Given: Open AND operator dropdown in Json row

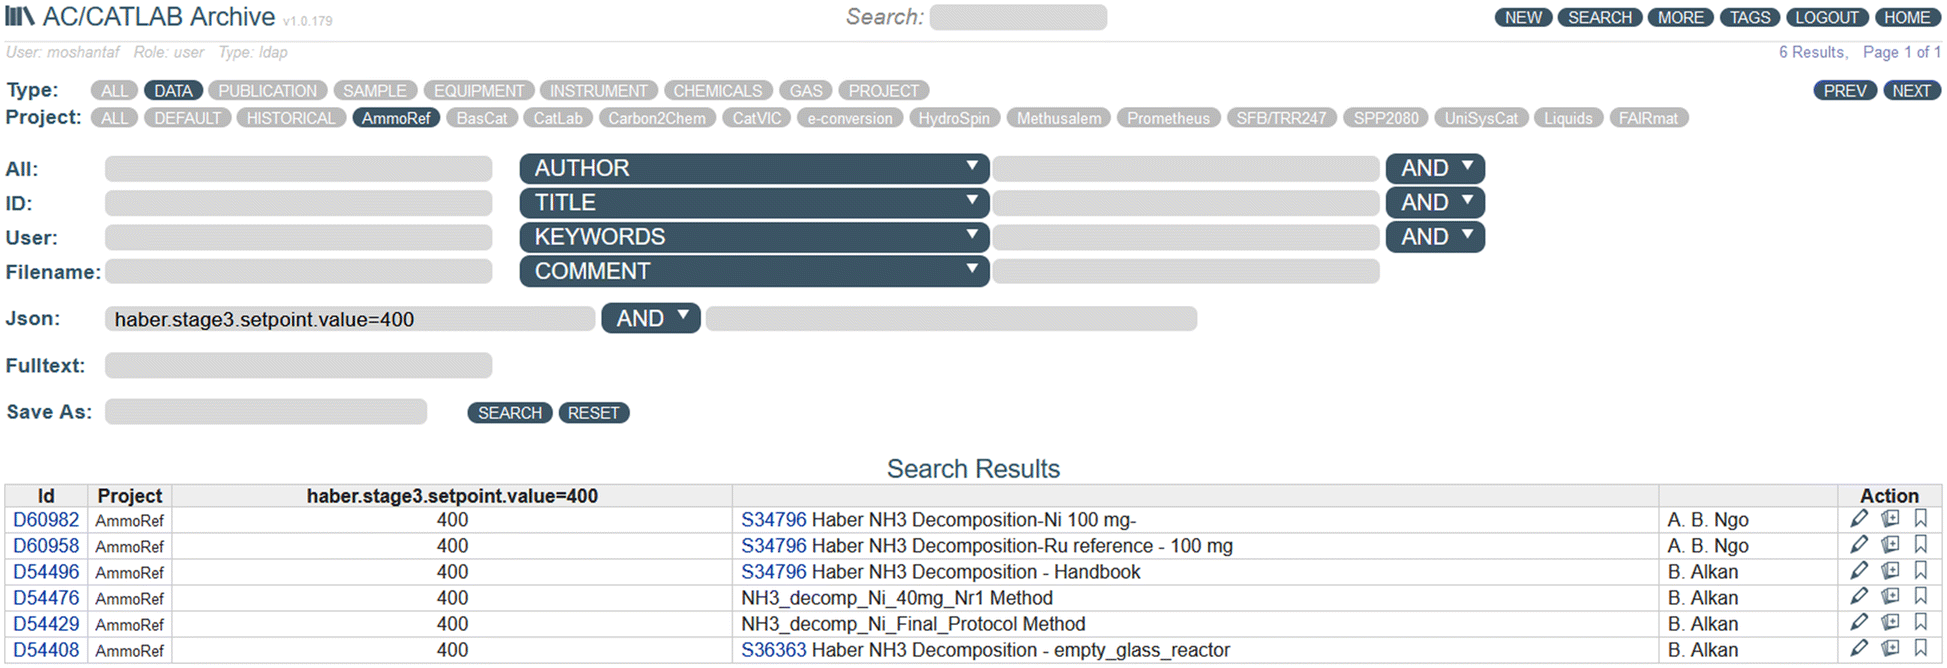Looking at the screenshot, I should pyautogui.click(x=651, y=318).
